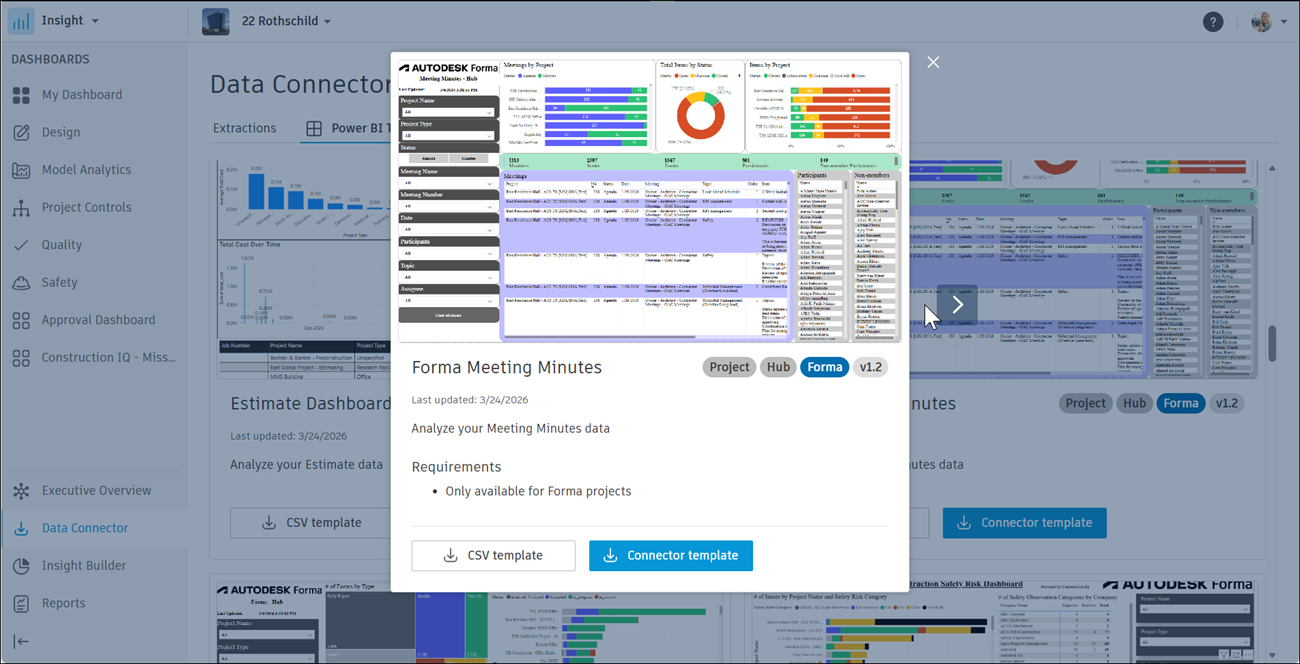Click the Model Analytics chart icon
This screenshot has height=664, width=1300.
click(21, 170)
